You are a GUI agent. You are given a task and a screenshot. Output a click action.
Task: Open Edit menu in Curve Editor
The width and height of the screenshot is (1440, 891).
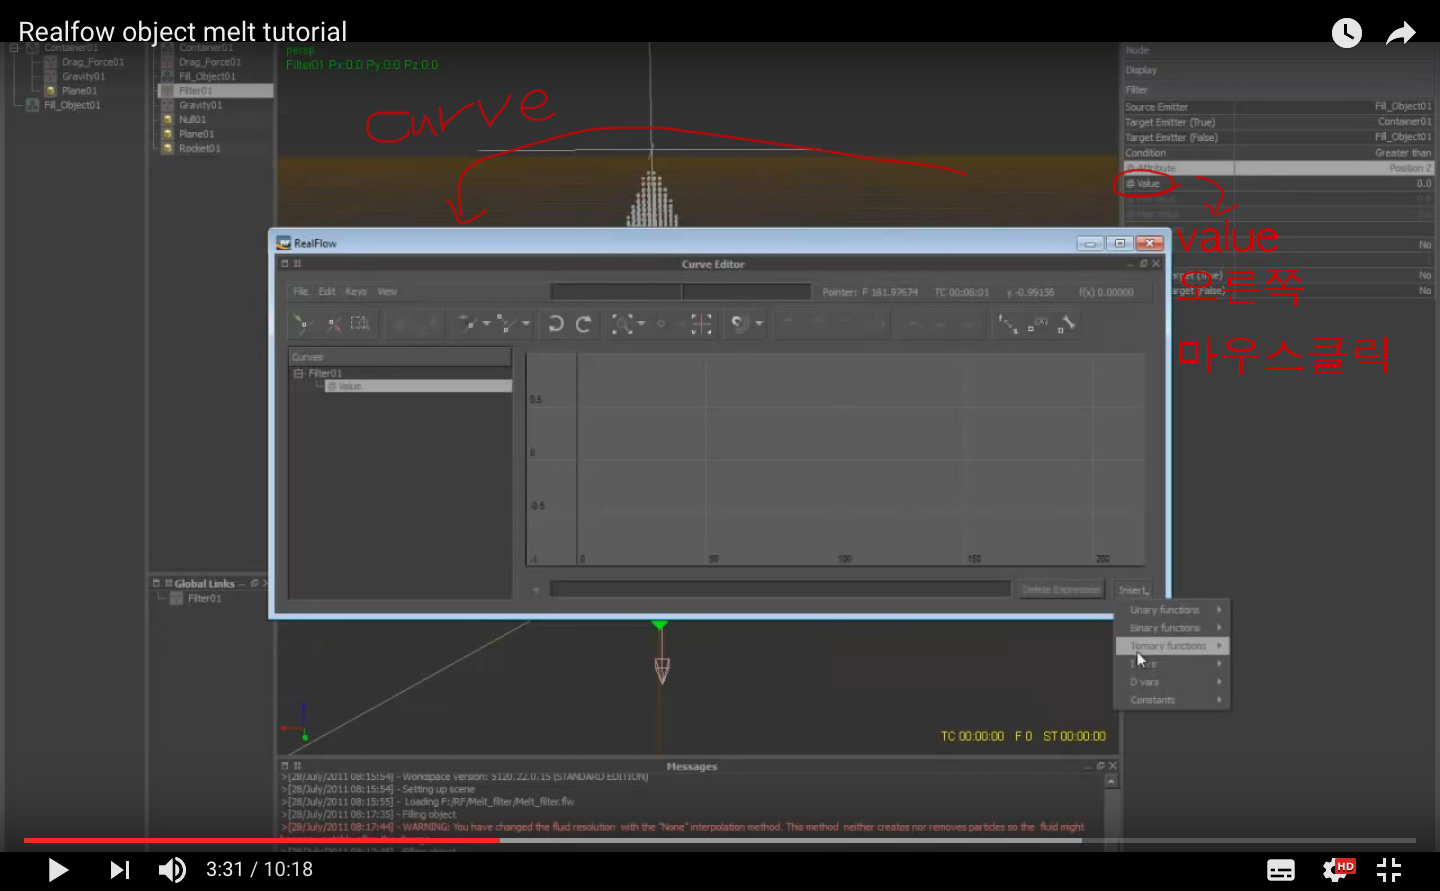327,292
